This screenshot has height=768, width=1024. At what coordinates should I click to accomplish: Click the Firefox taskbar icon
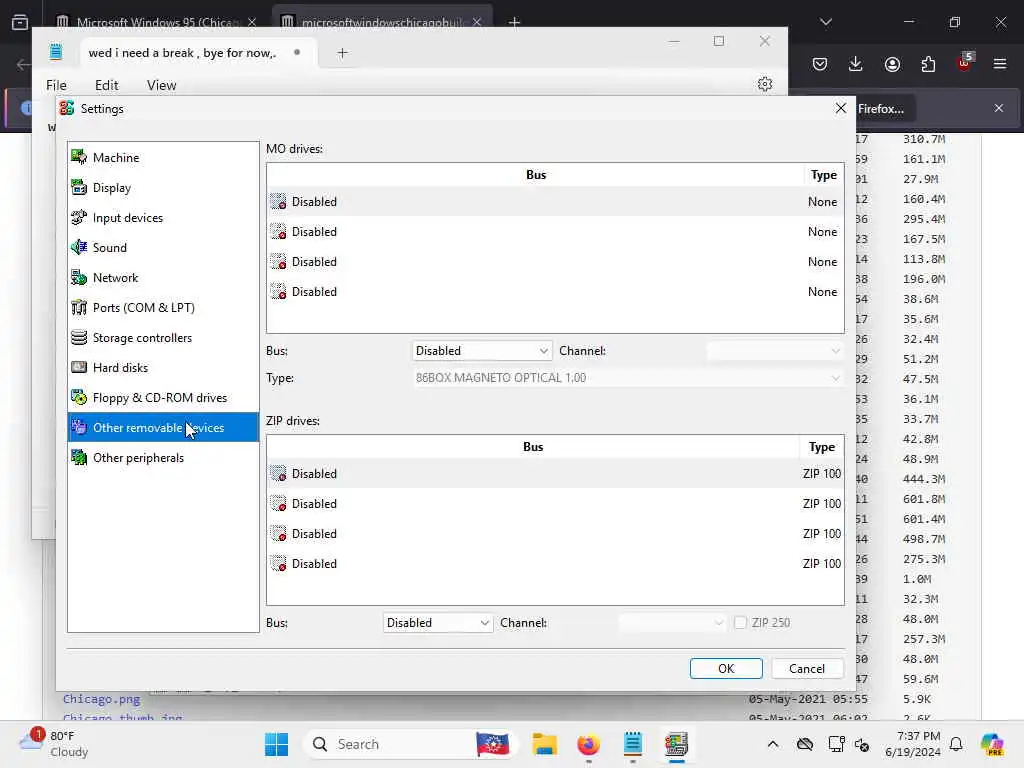(x=588, y=744)
